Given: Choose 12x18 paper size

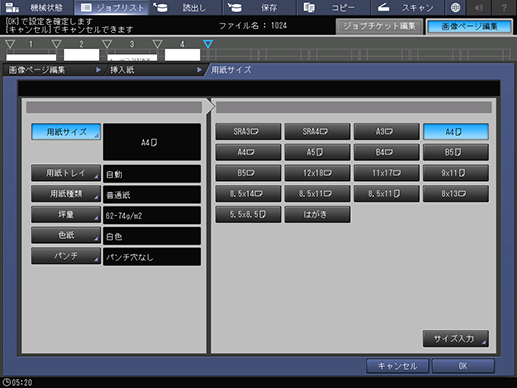Looking at the screenshot, I should tap(317, 173).
